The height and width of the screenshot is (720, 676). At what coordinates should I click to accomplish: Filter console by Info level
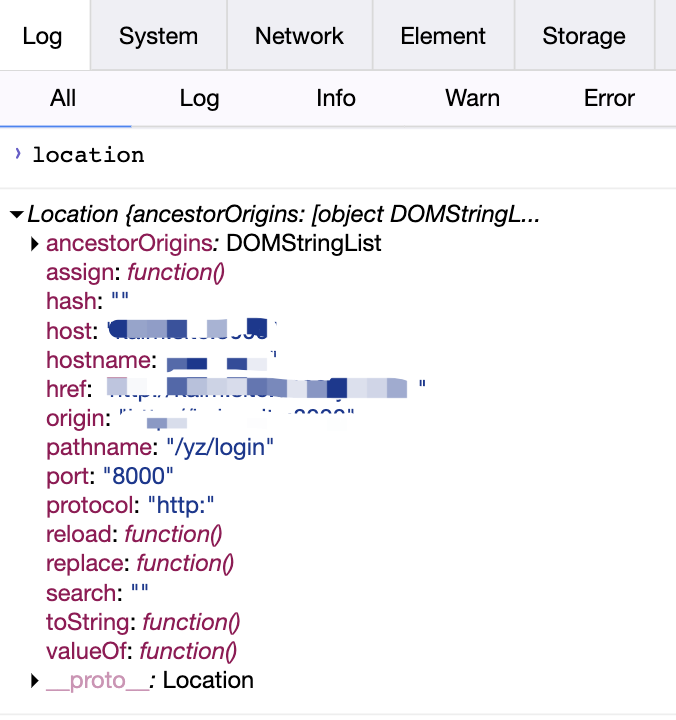(x=336, y=98)
